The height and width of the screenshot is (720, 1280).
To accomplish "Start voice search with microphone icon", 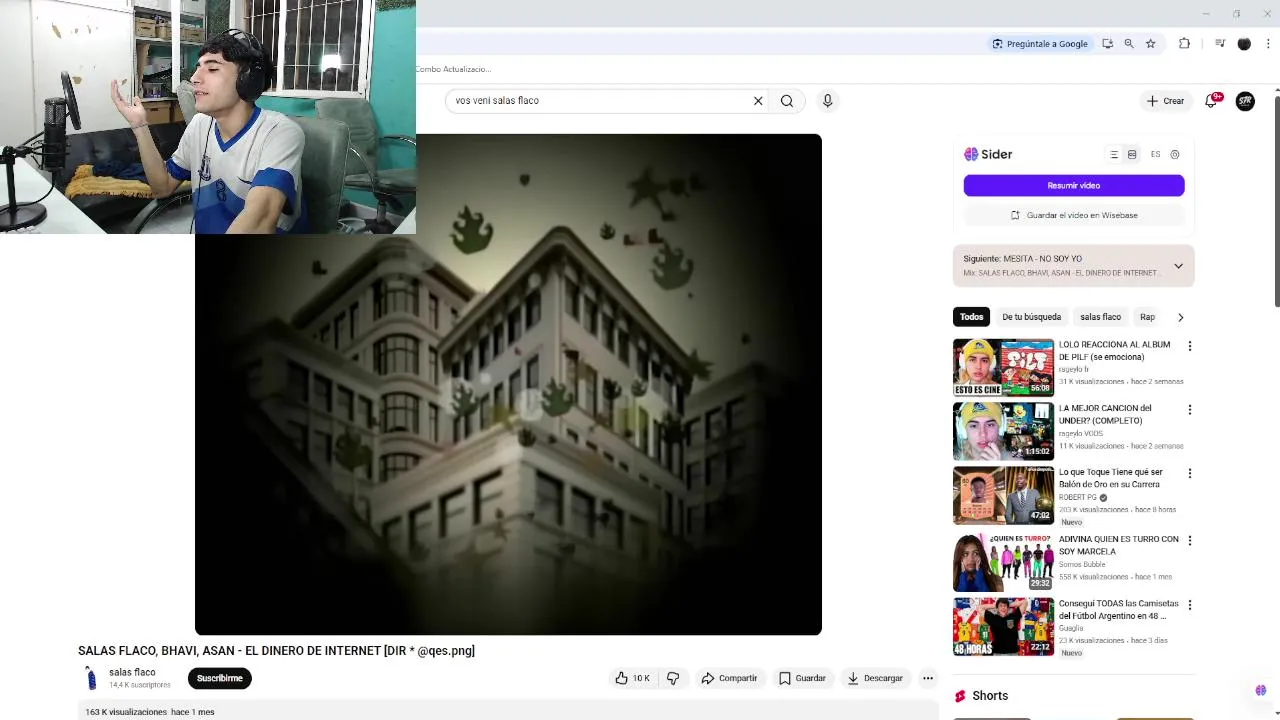I will (x=827, y=101).
